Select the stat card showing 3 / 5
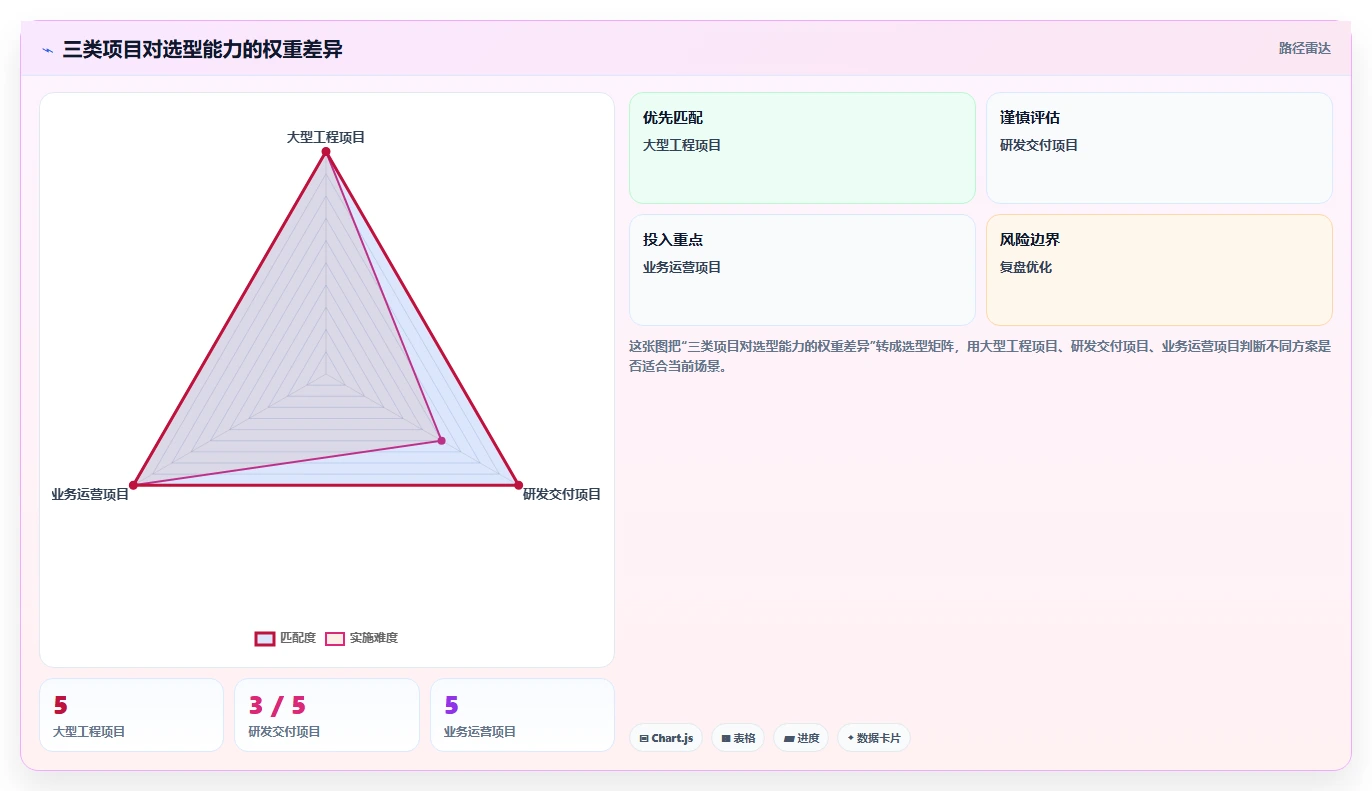Viewport: 1372px width, 791px height. coord(327,715)
